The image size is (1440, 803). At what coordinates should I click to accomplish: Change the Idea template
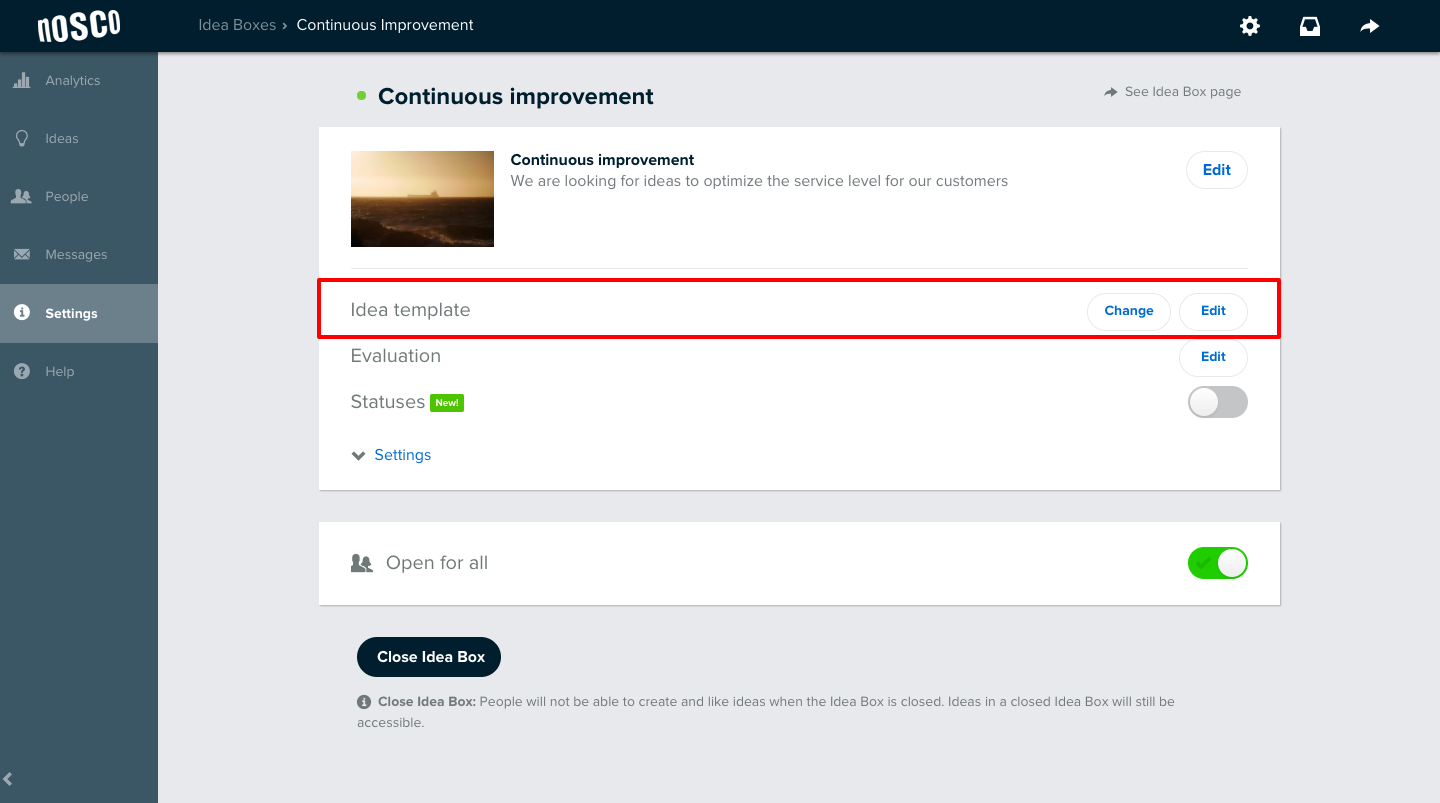(x=1129, y=311)
